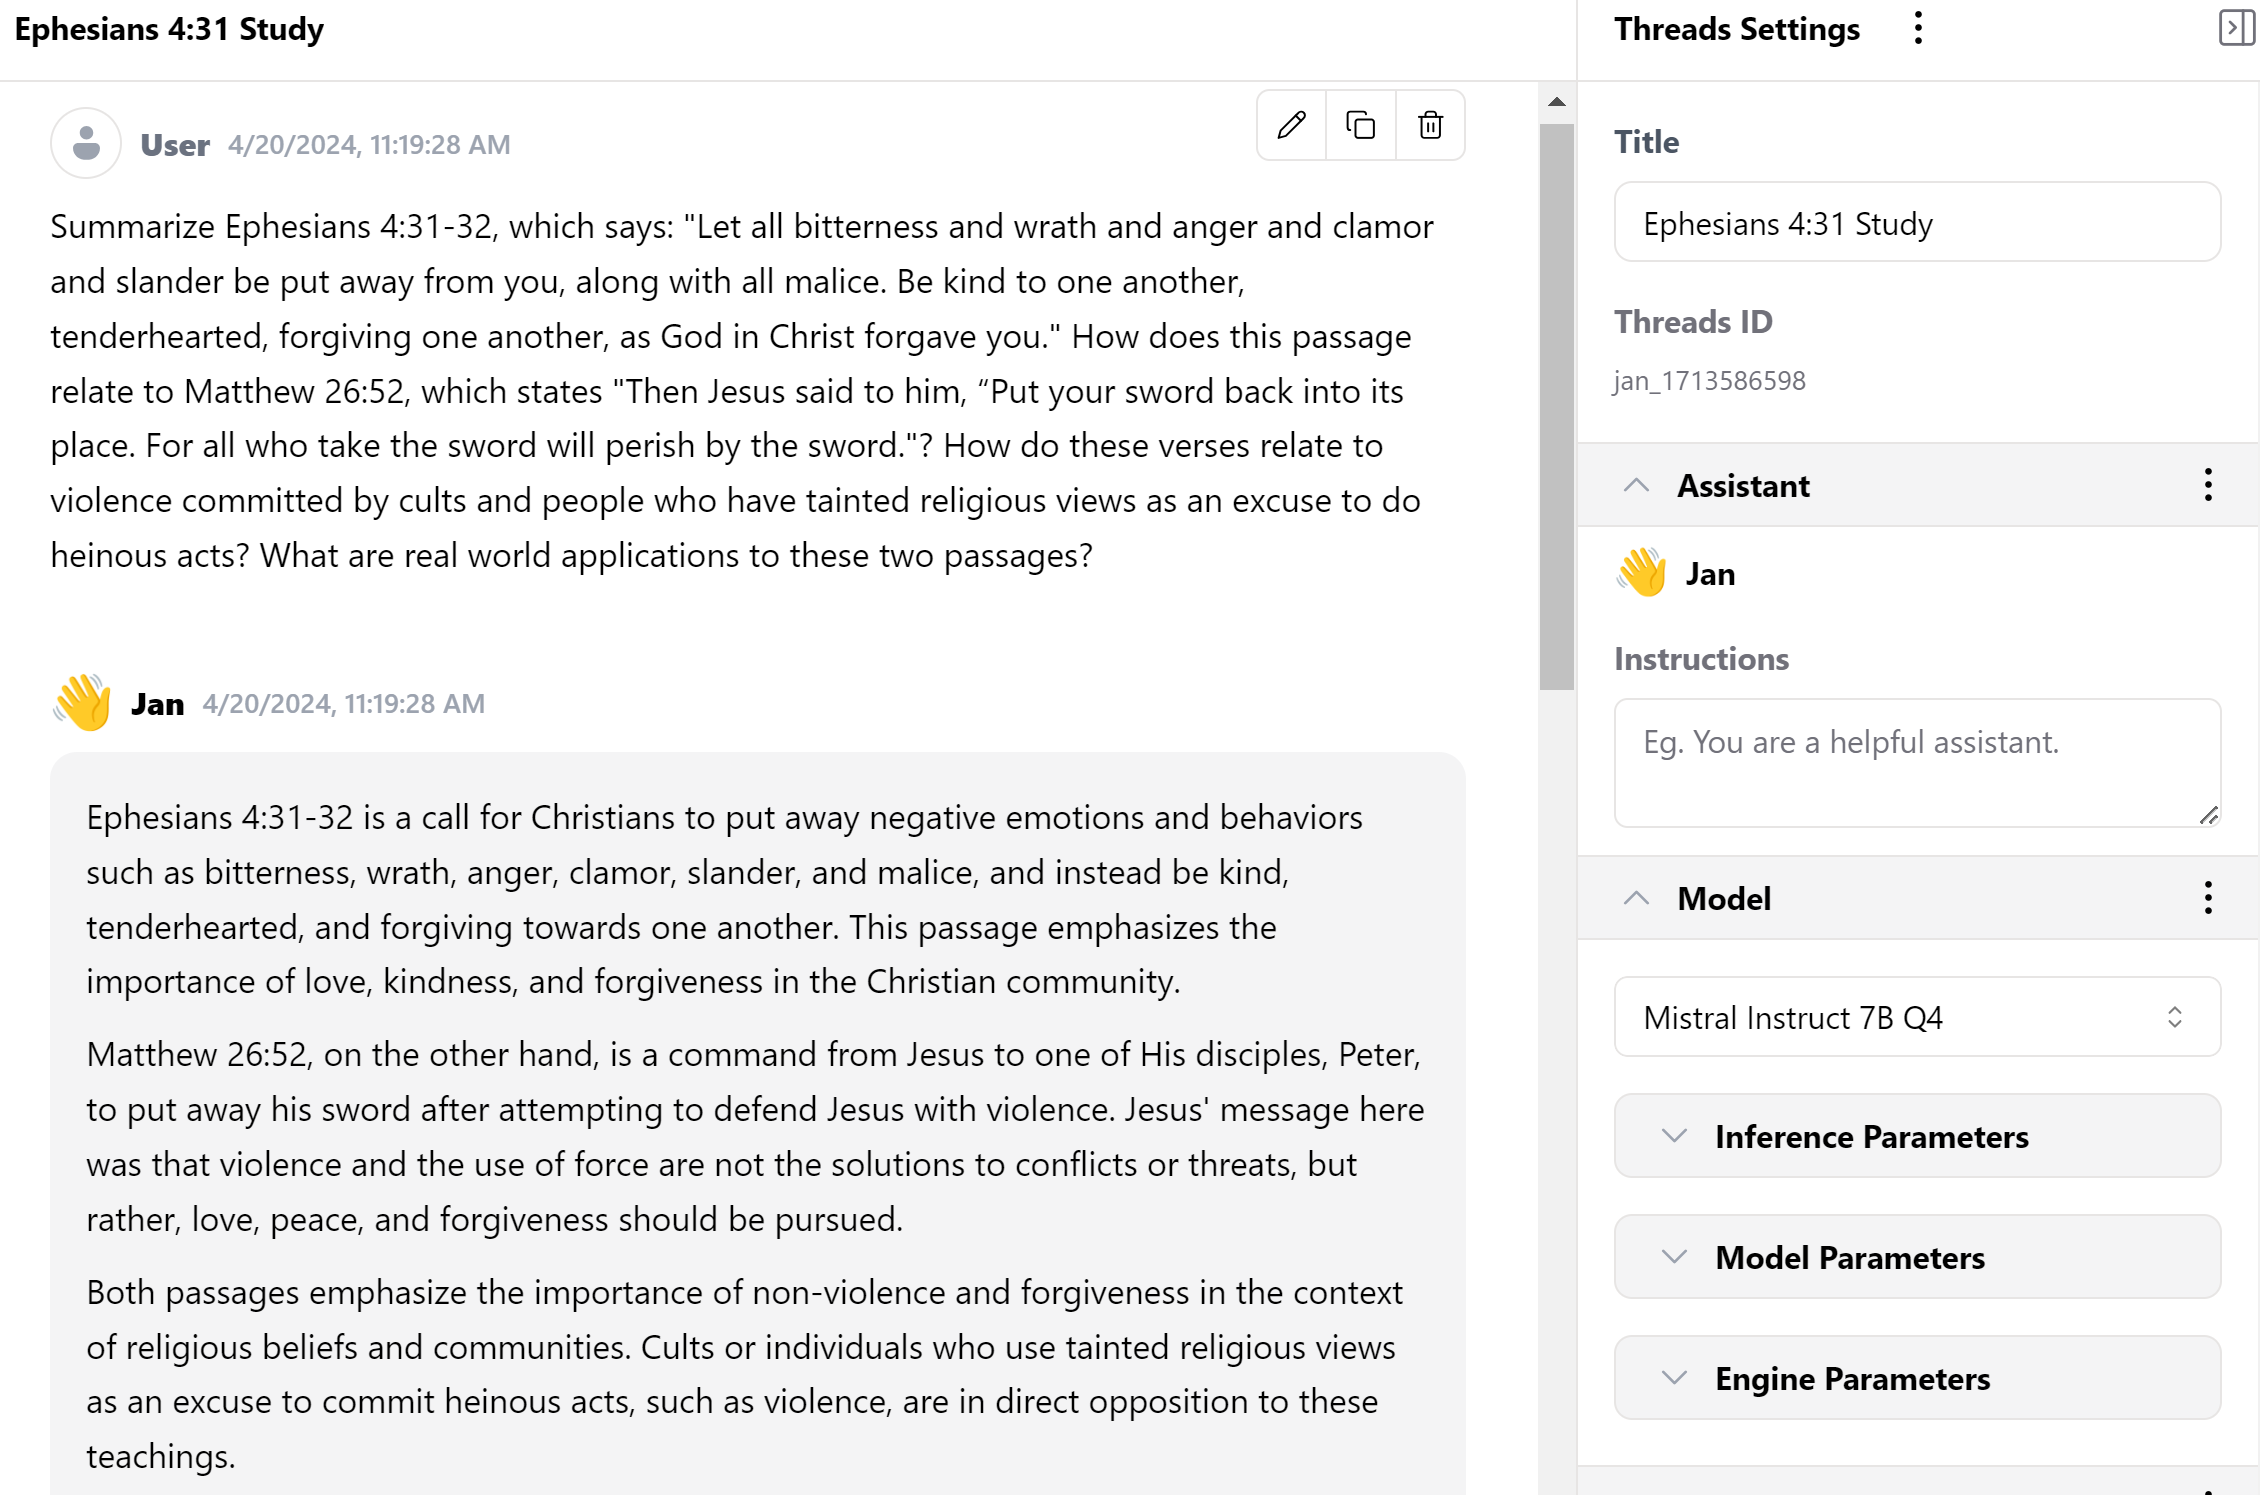
Task: Open the Mistral Instruct 7B Q4 model dropdown
Action: click(1916, 1017)
